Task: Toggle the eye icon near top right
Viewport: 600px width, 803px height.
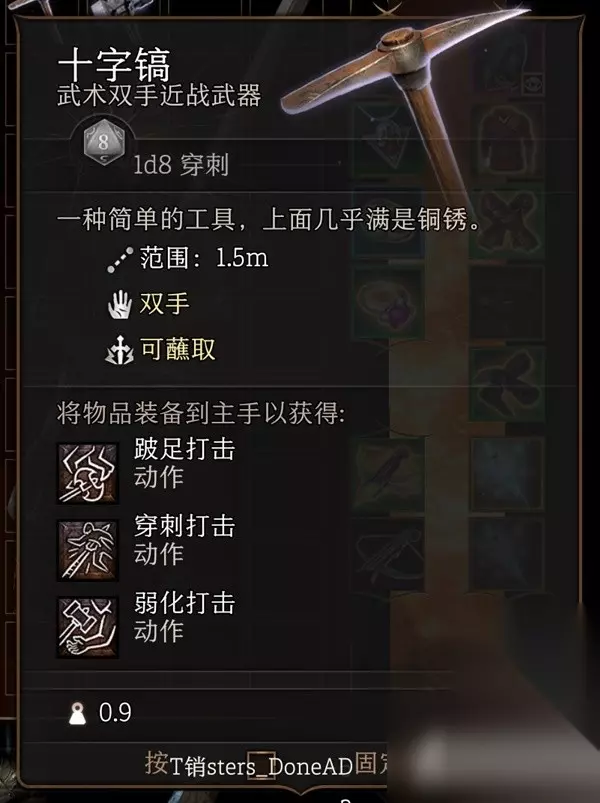Action: 533,83
